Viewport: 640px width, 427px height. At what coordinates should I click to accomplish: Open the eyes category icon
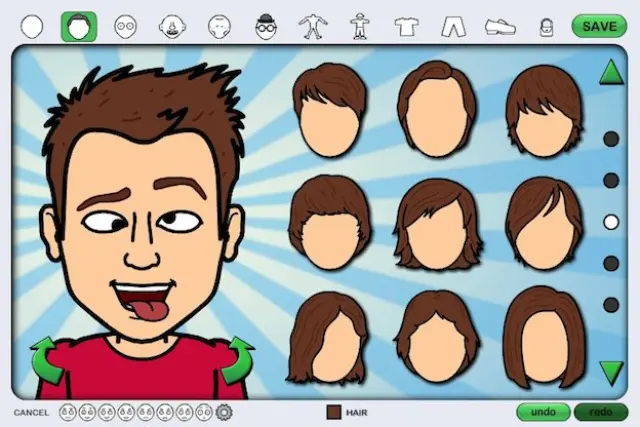click(x=125, y=27)
